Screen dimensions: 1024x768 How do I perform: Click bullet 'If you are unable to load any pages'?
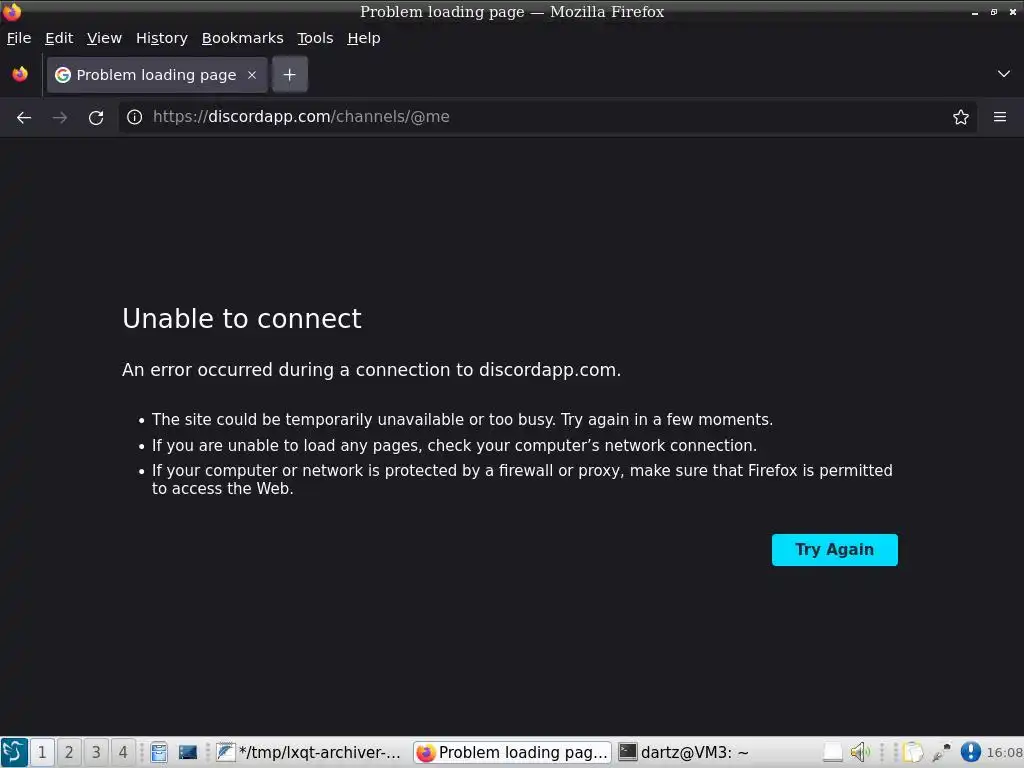pyautogui.click(x=455, y=445)
